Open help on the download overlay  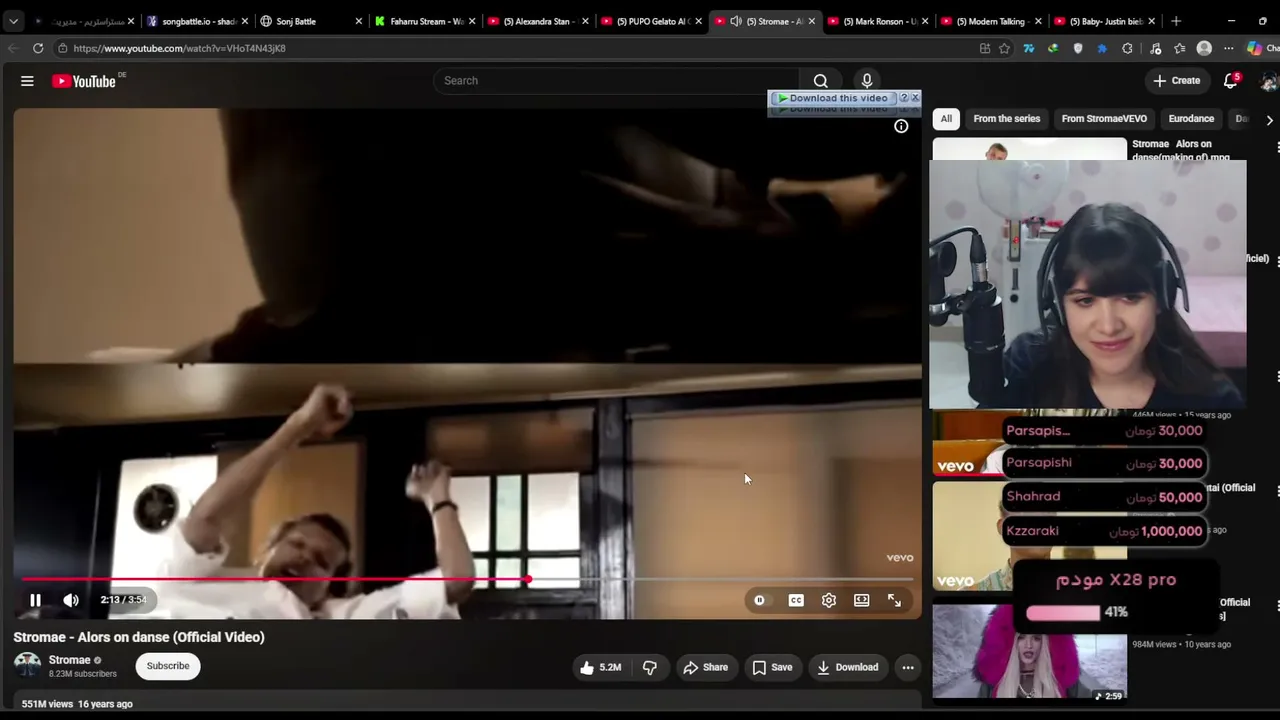(904, 98)
